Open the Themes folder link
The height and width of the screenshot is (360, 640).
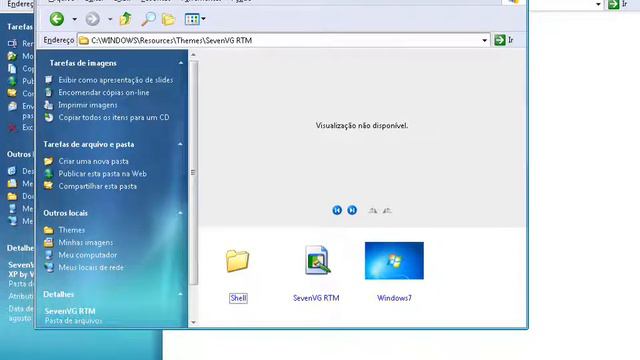(72, 230)
